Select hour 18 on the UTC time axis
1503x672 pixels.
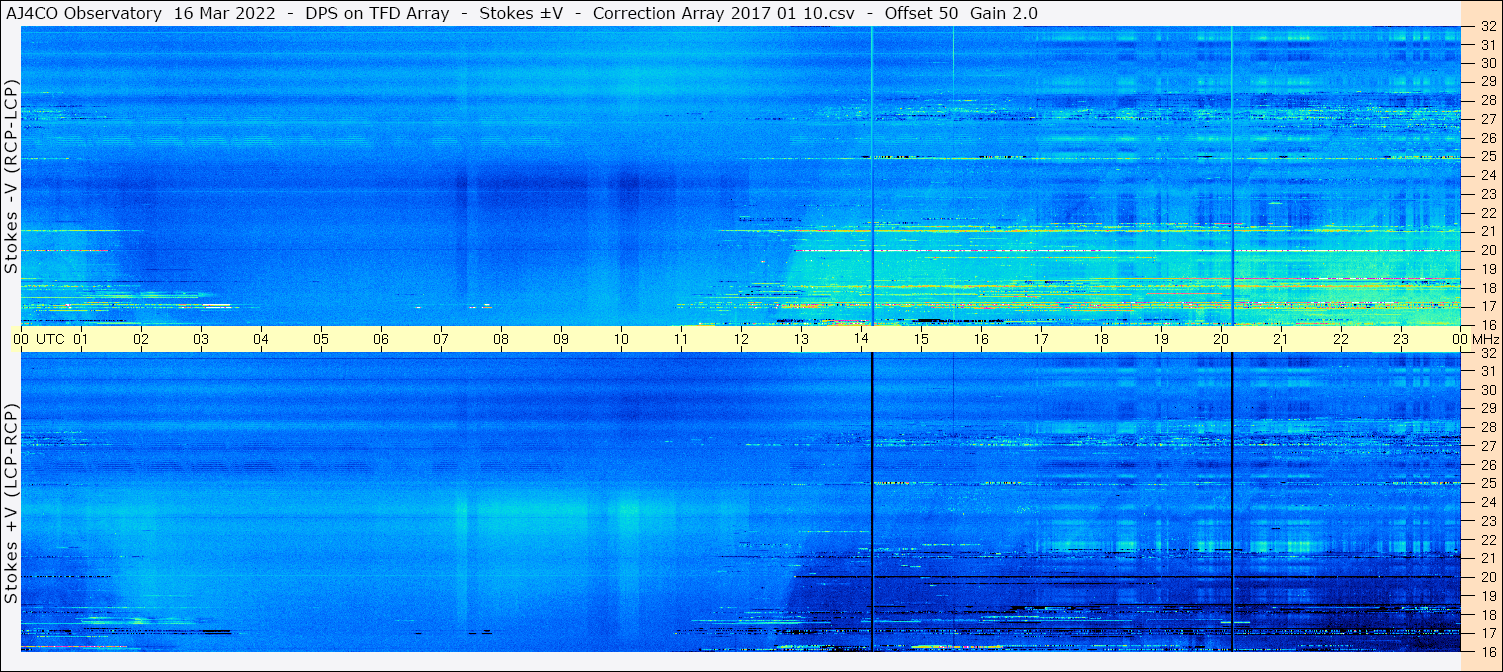[x=1101, y=339]
